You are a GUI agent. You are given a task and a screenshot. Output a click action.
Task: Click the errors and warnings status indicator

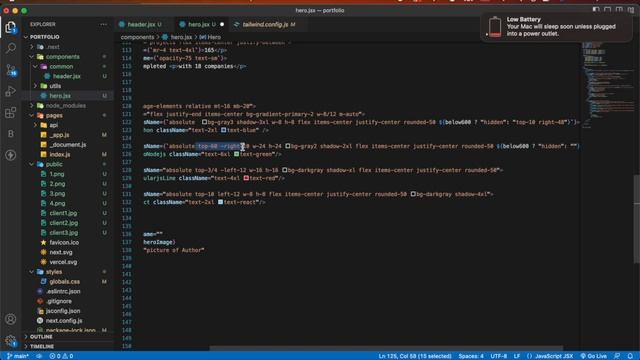click(61, 356)
